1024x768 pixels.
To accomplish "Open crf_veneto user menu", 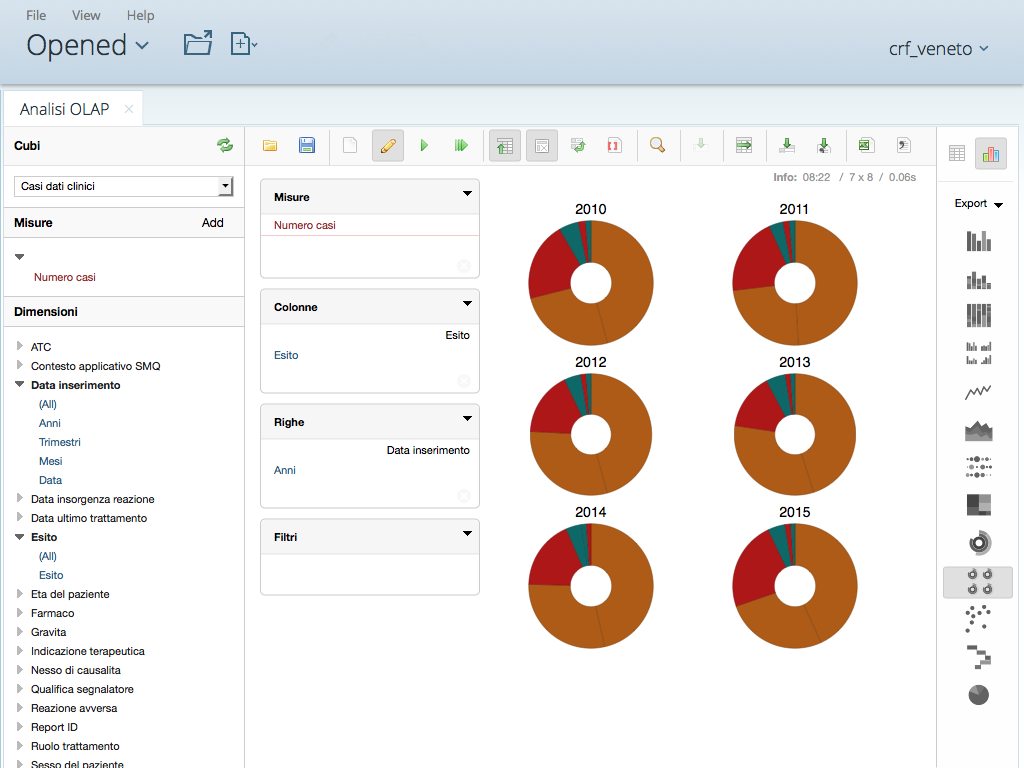I will (938, 48).
